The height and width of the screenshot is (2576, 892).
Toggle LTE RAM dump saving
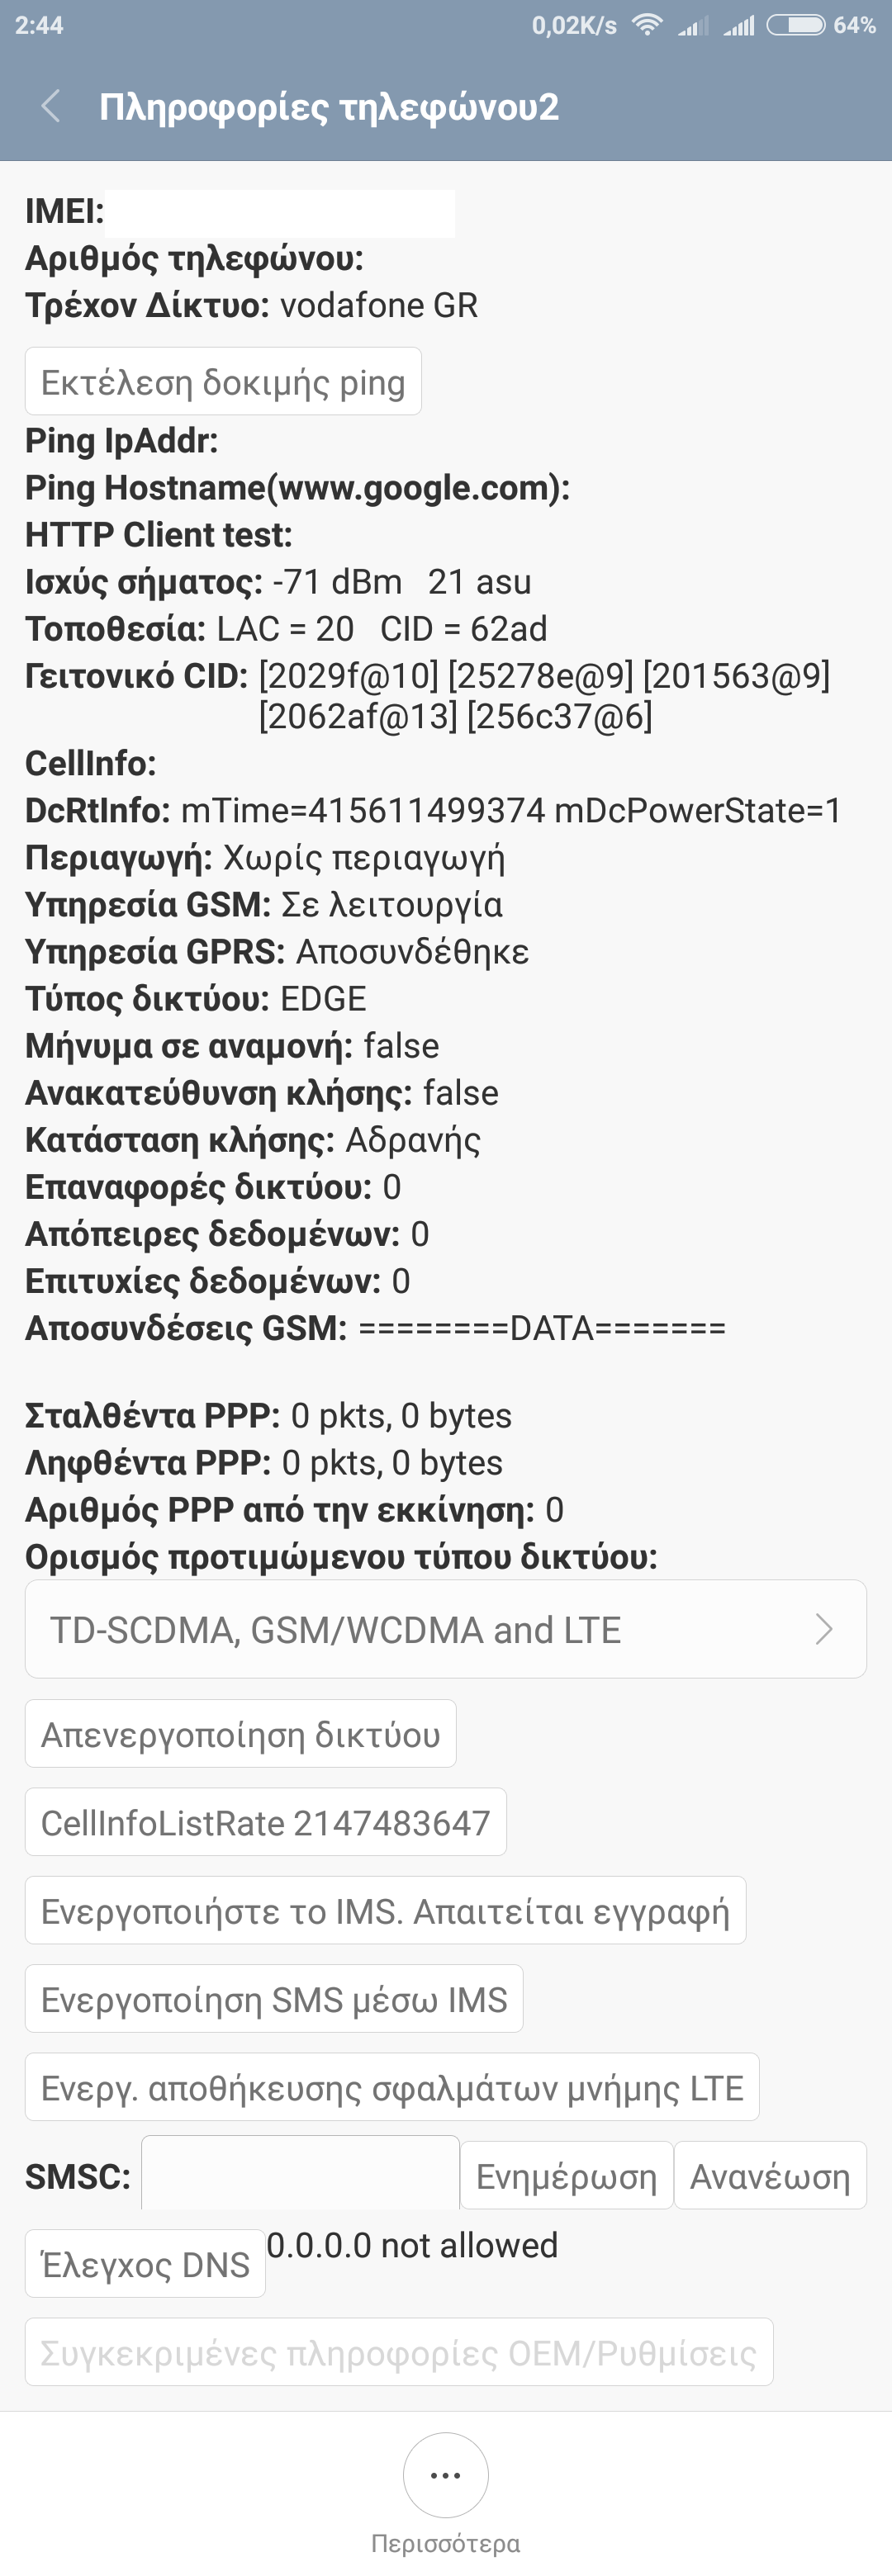tap(392, 2088)
